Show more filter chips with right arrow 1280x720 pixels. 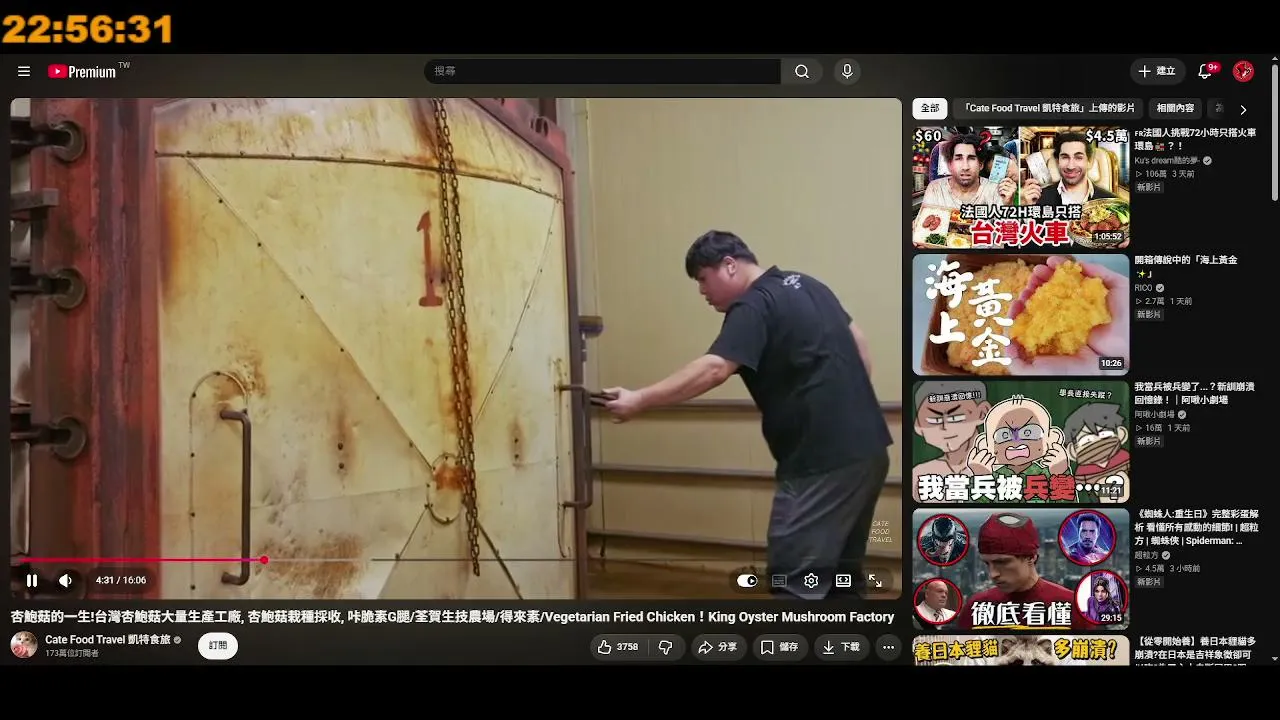pyautogui.click(x=1243, y=109)
